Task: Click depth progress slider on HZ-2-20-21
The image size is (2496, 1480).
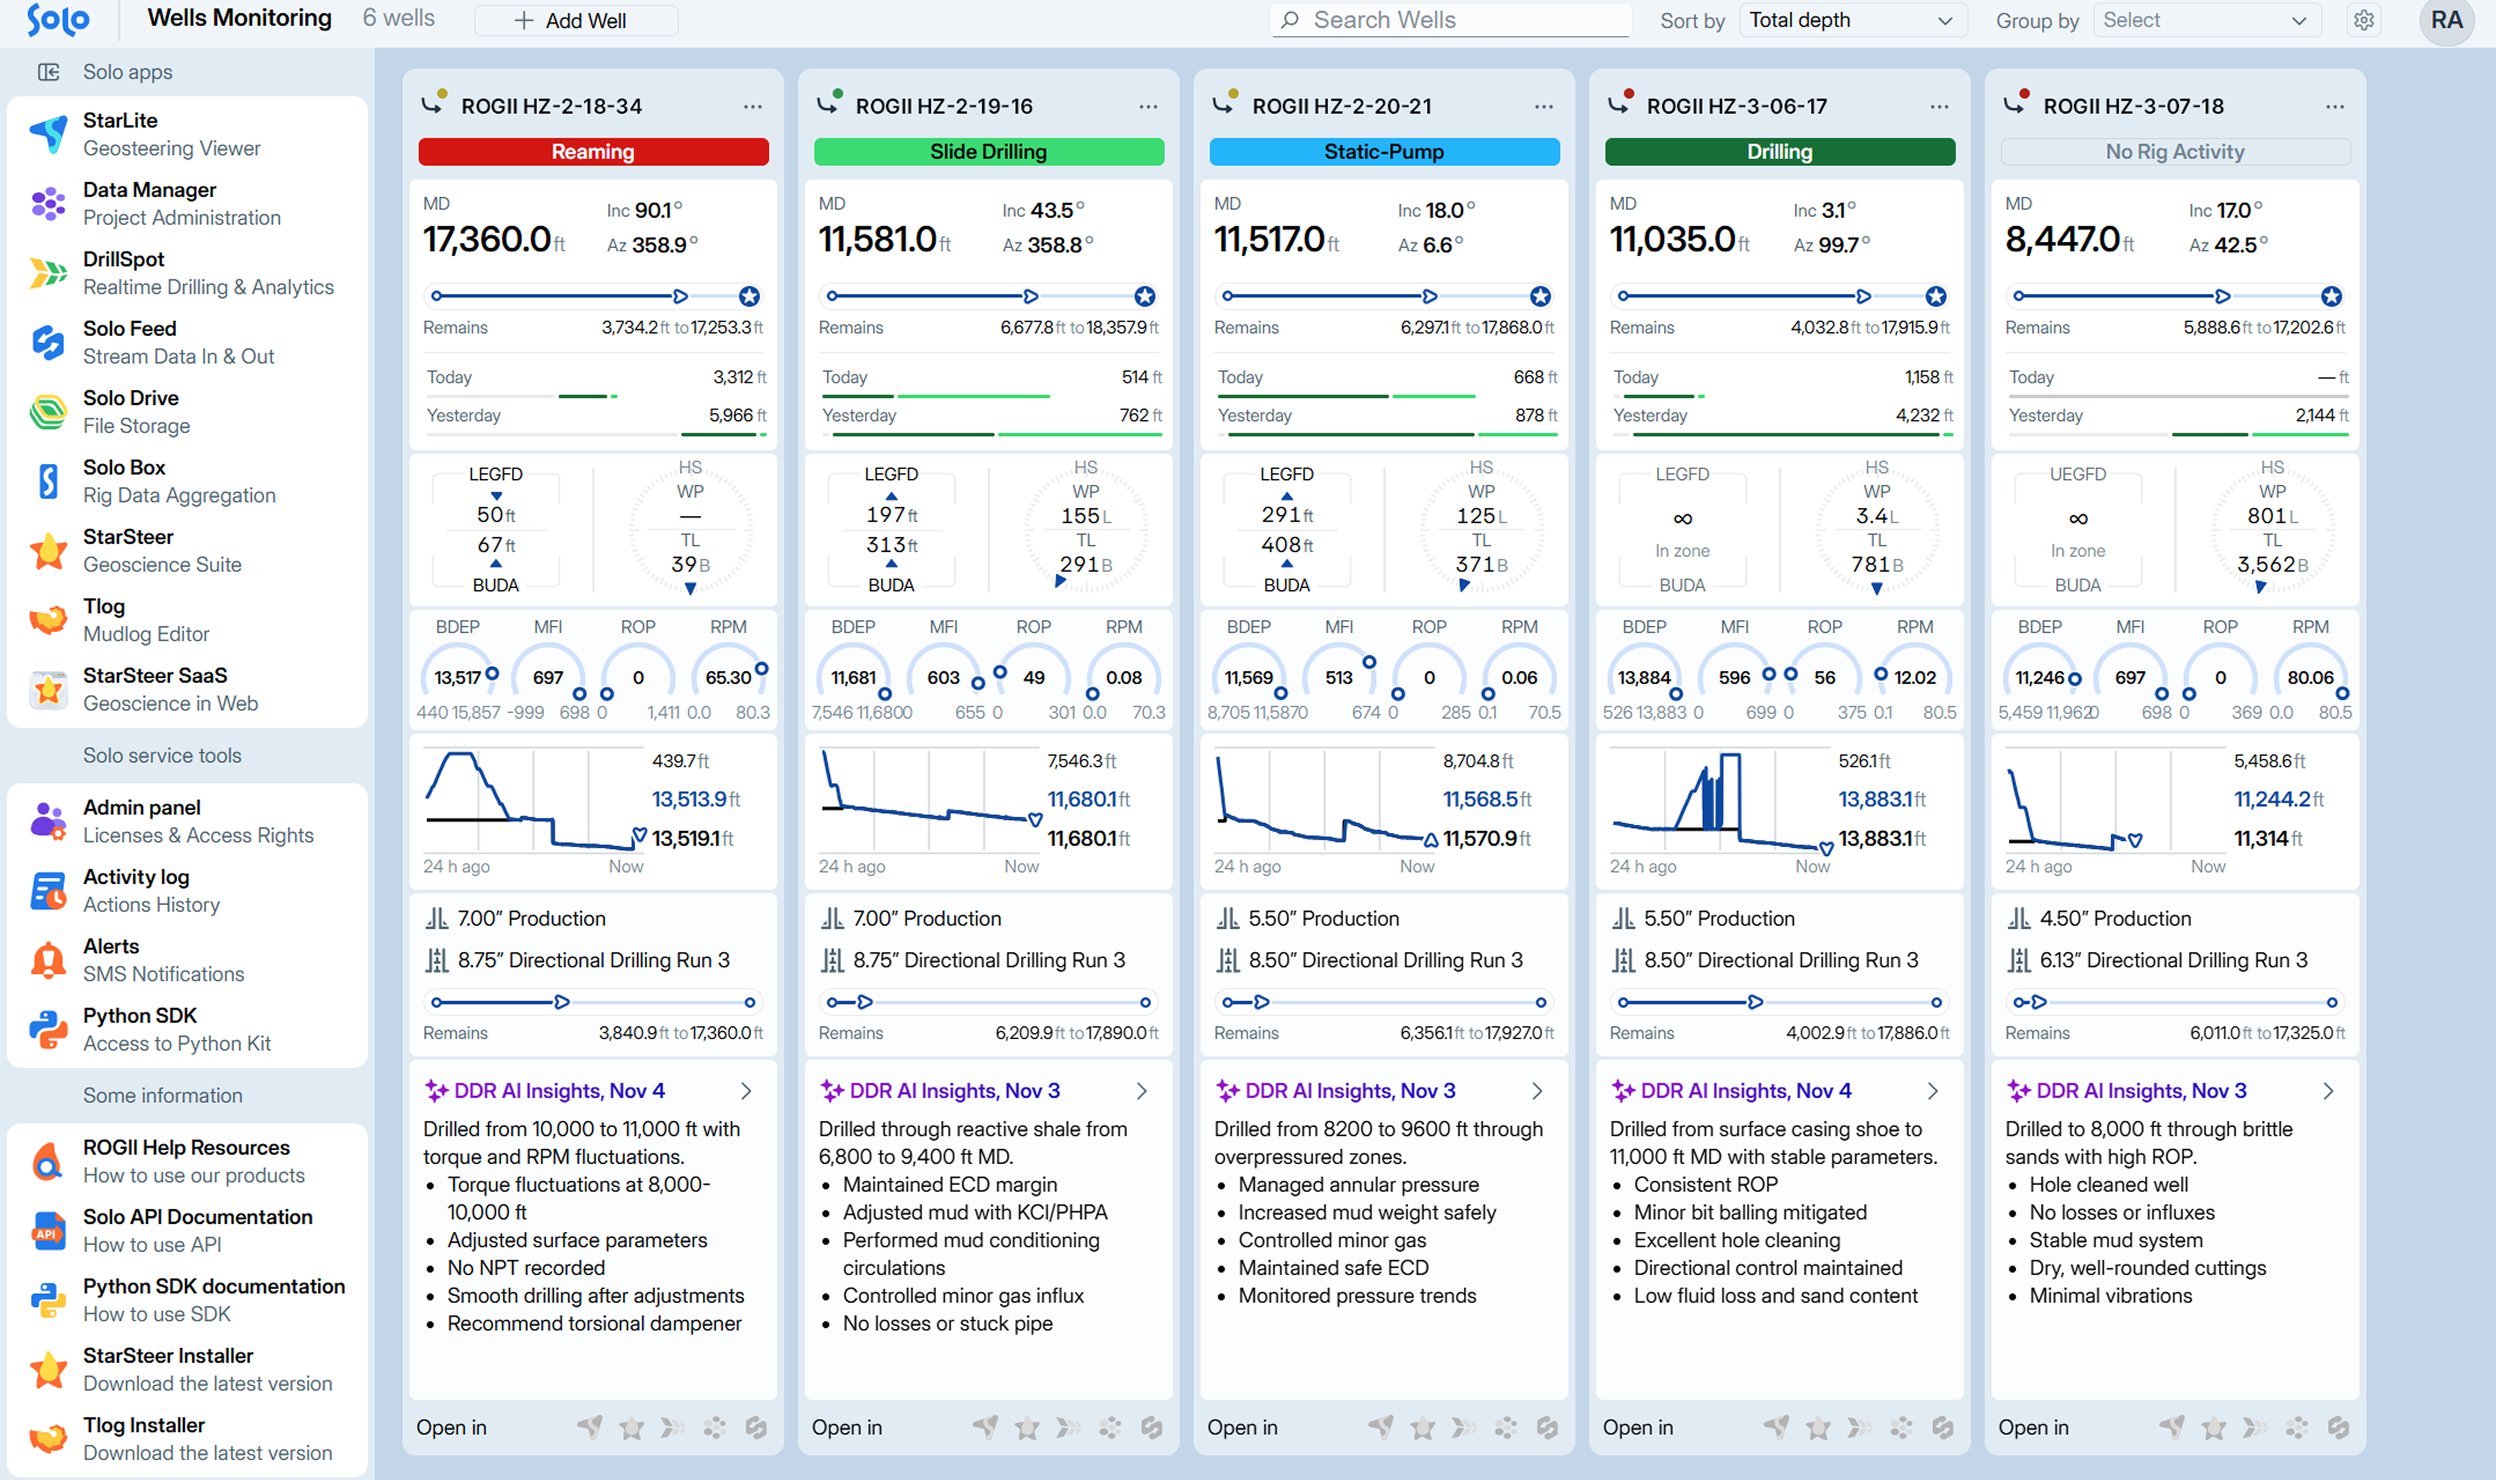Action: [x=1384, y=296]
